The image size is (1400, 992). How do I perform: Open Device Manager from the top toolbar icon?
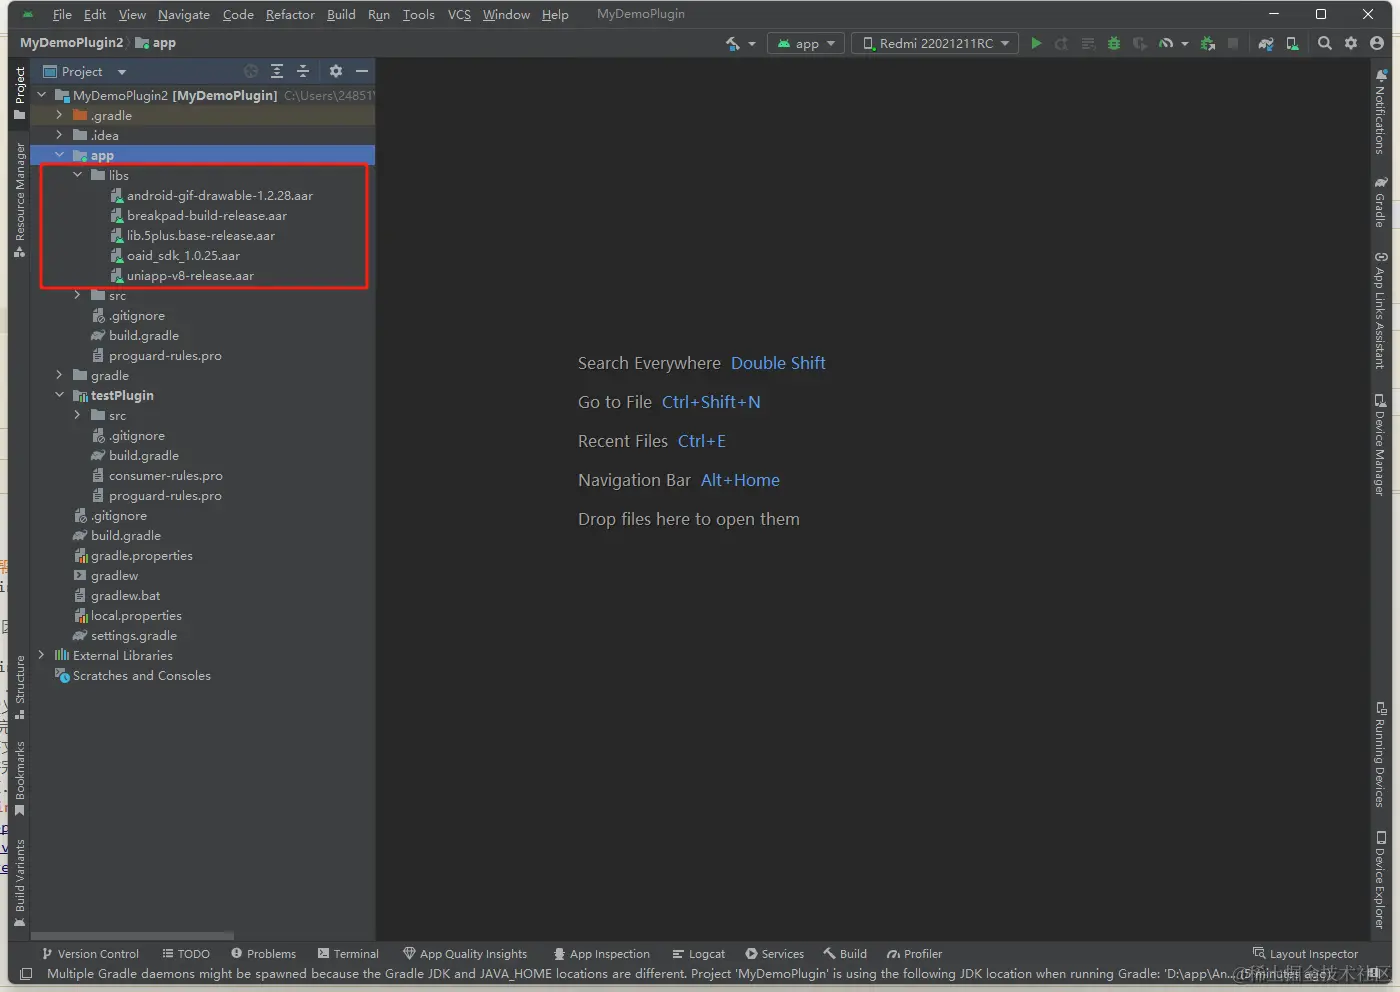1292,43
